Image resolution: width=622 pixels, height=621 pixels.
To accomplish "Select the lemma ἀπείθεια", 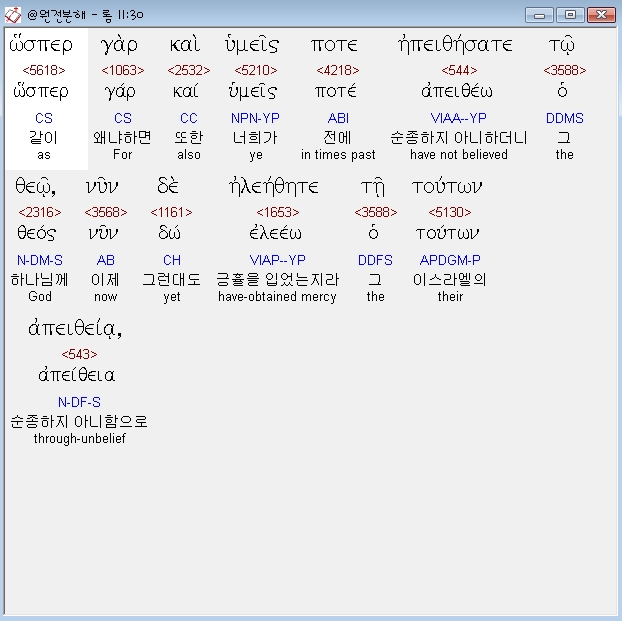I will tap(77, 375).
